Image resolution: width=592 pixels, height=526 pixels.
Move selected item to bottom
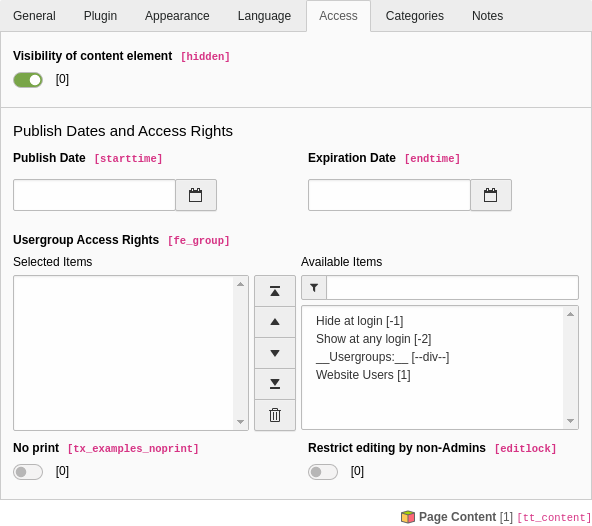pos(275,384)
